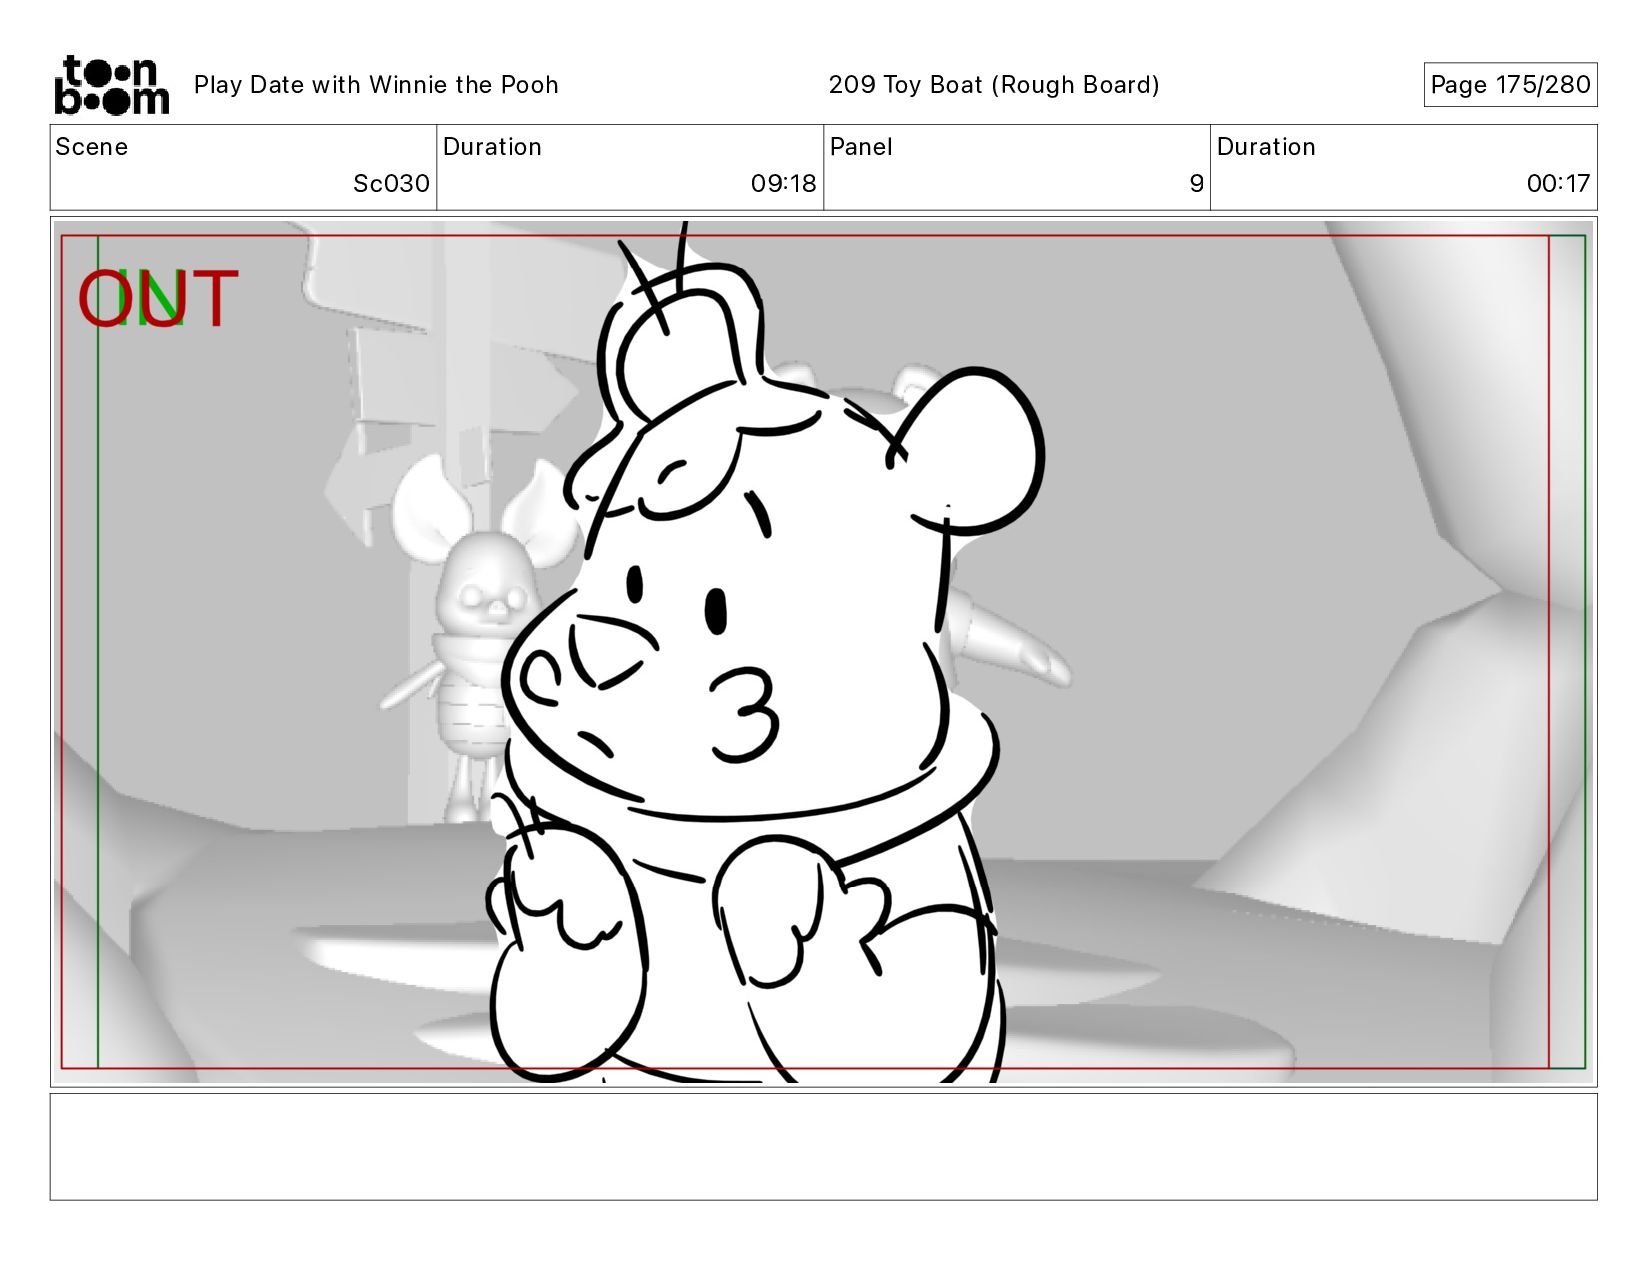The image size is (1650, 1275).
Task: Select the scene duration value "09:18"
Action: [784, 184]
